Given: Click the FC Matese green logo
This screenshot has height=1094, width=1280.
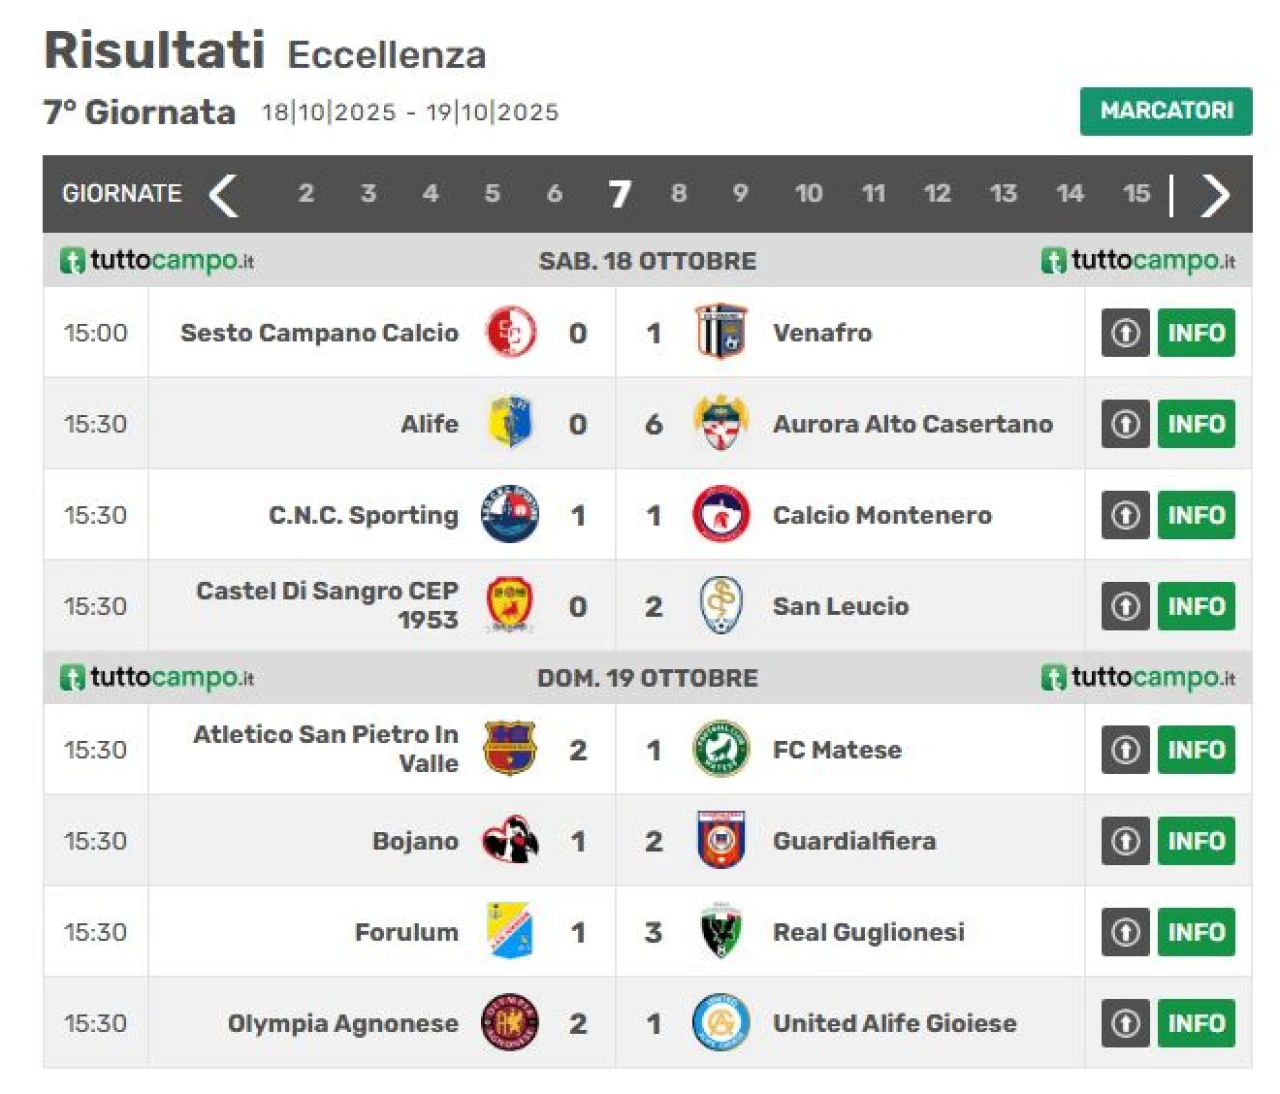Looking at the screenshot, I should click(x=720, y=749).
